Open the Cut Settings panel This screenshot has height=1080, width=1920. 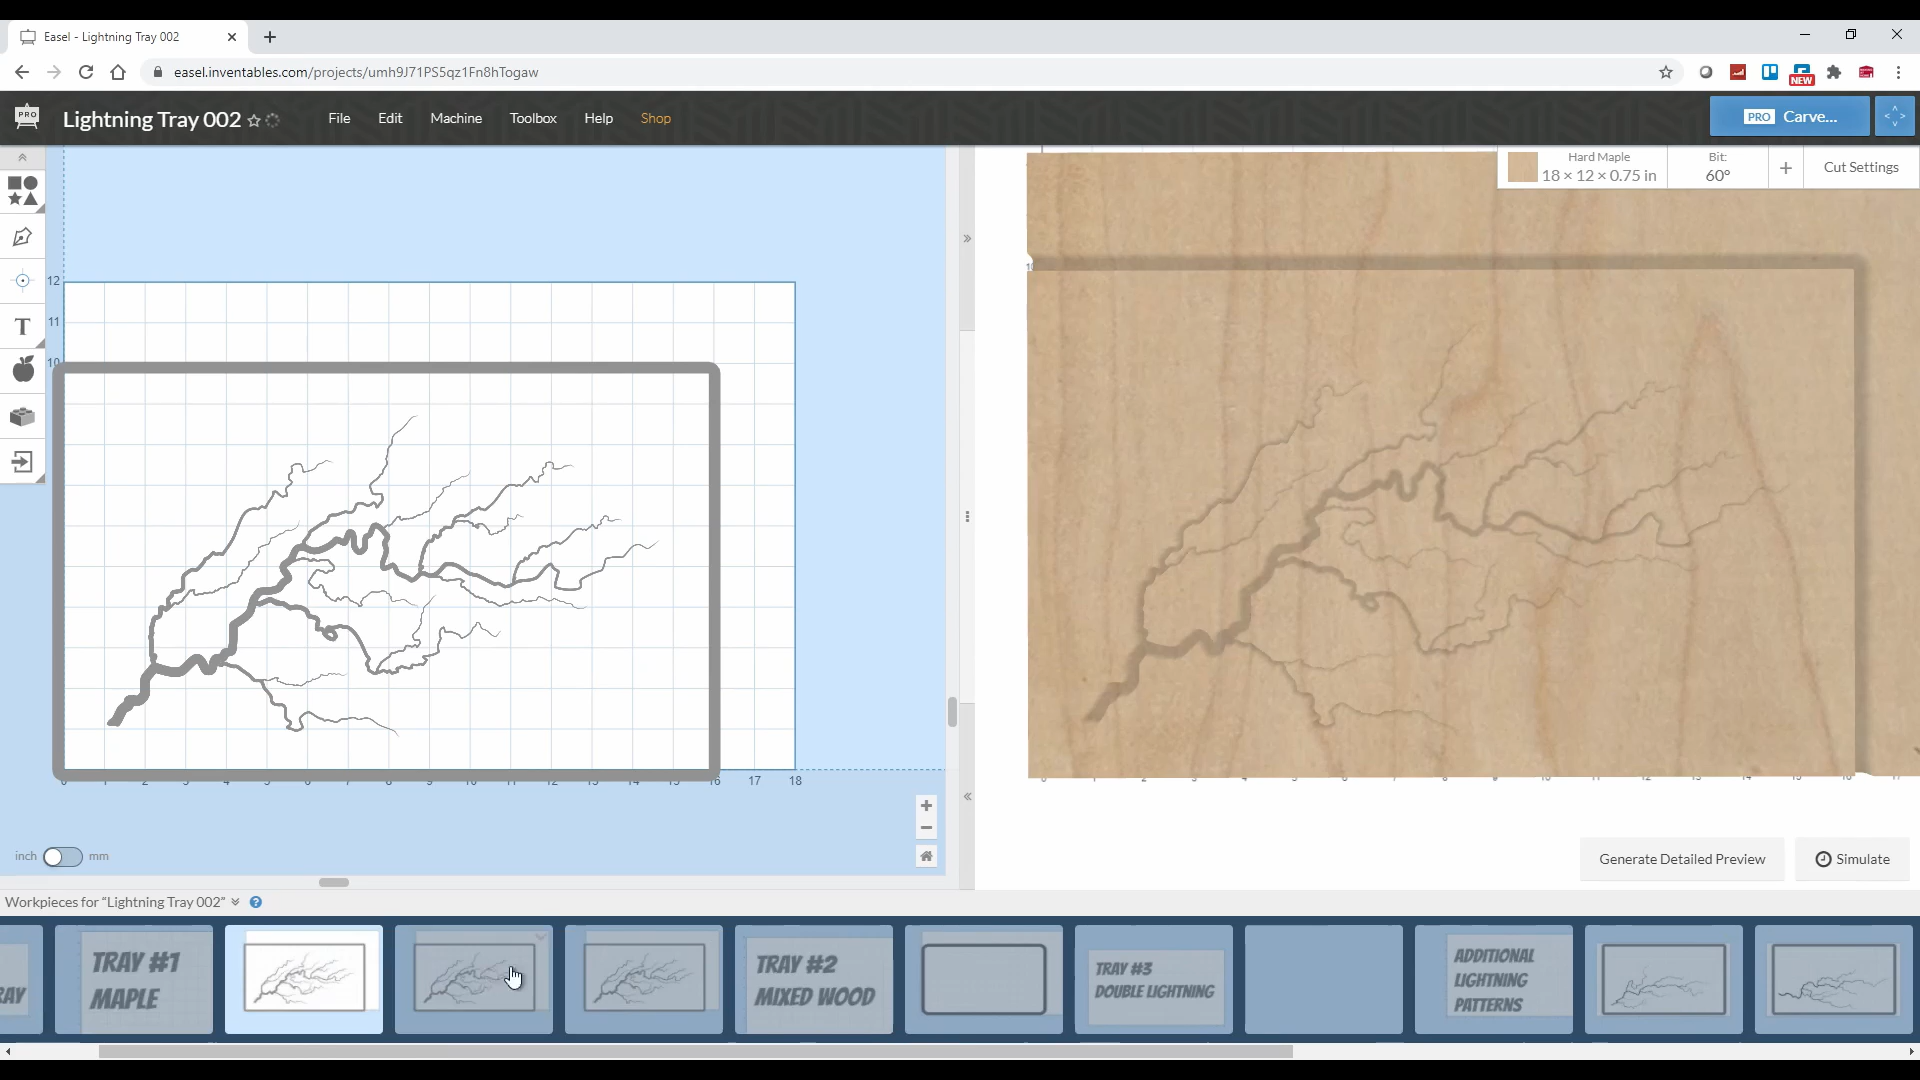point(1860,167)
